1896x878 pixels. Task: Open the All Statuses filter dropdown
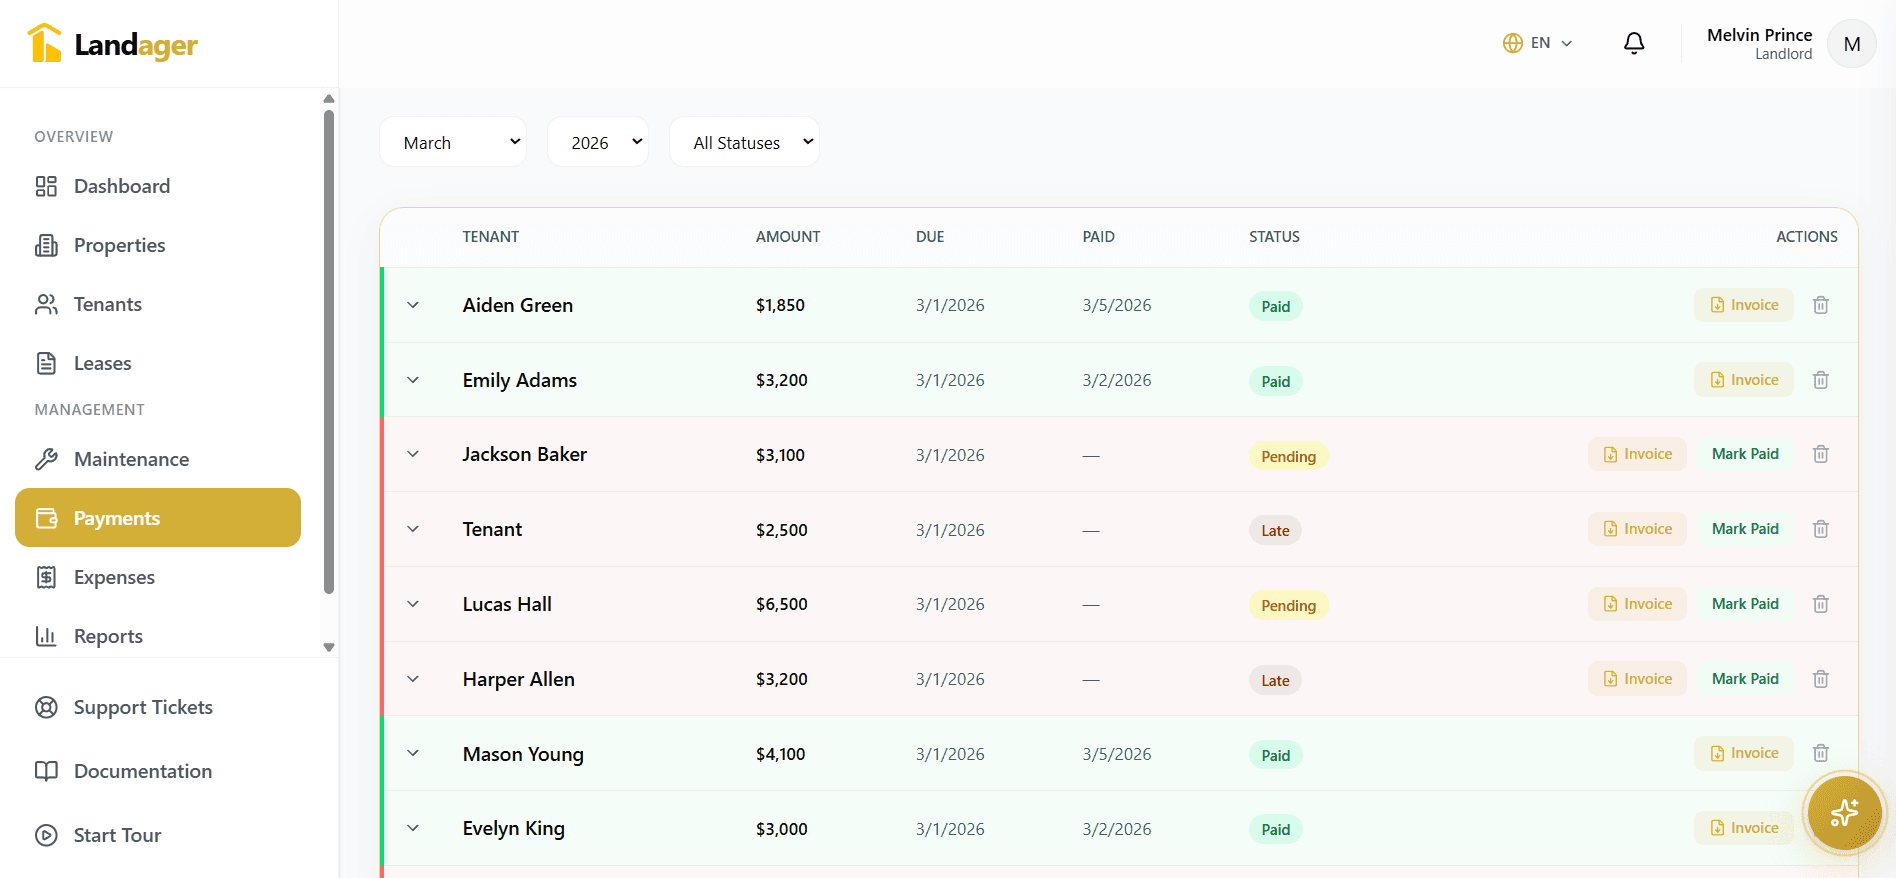pos(744,142)
